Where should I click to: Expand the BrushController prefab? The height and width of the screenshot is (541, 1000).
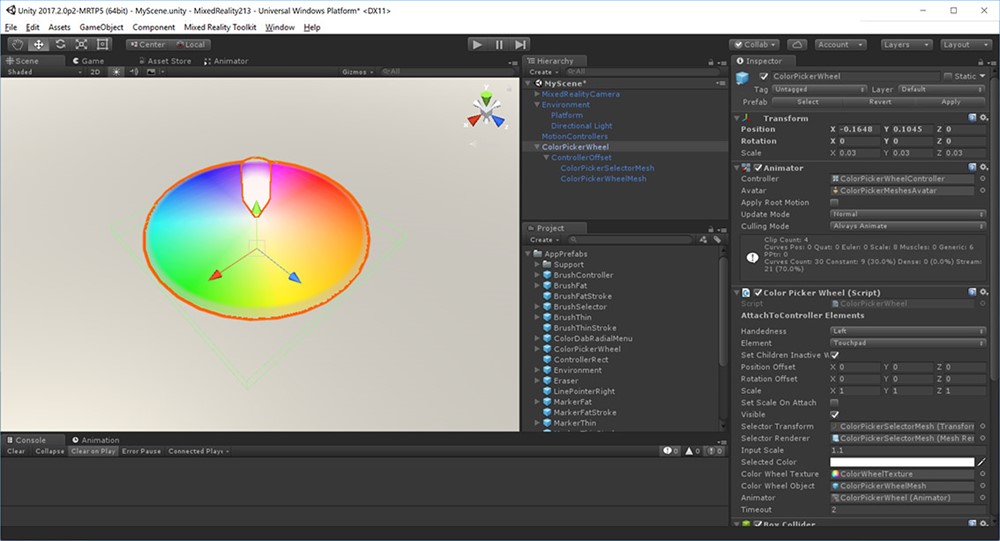point(537,275)
